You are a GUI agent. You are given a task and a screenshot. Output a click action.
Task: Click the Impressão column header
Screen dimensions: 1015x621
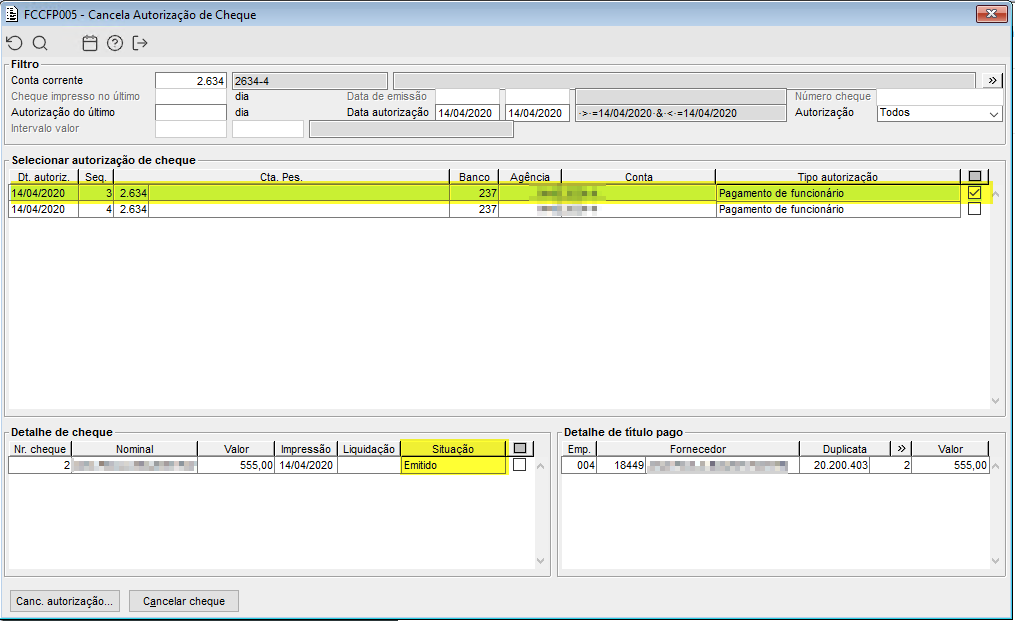pyautogui.click(x=306, y=449)
